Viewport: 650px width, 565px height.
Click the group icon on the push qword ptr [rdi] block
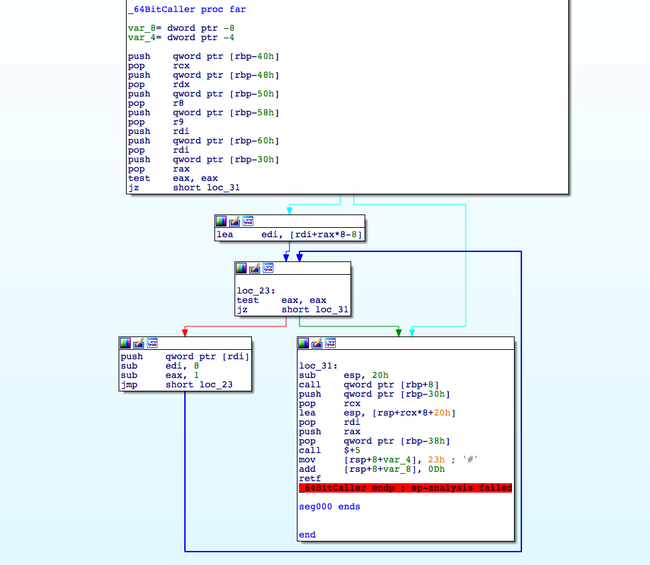tap(152, 343)
